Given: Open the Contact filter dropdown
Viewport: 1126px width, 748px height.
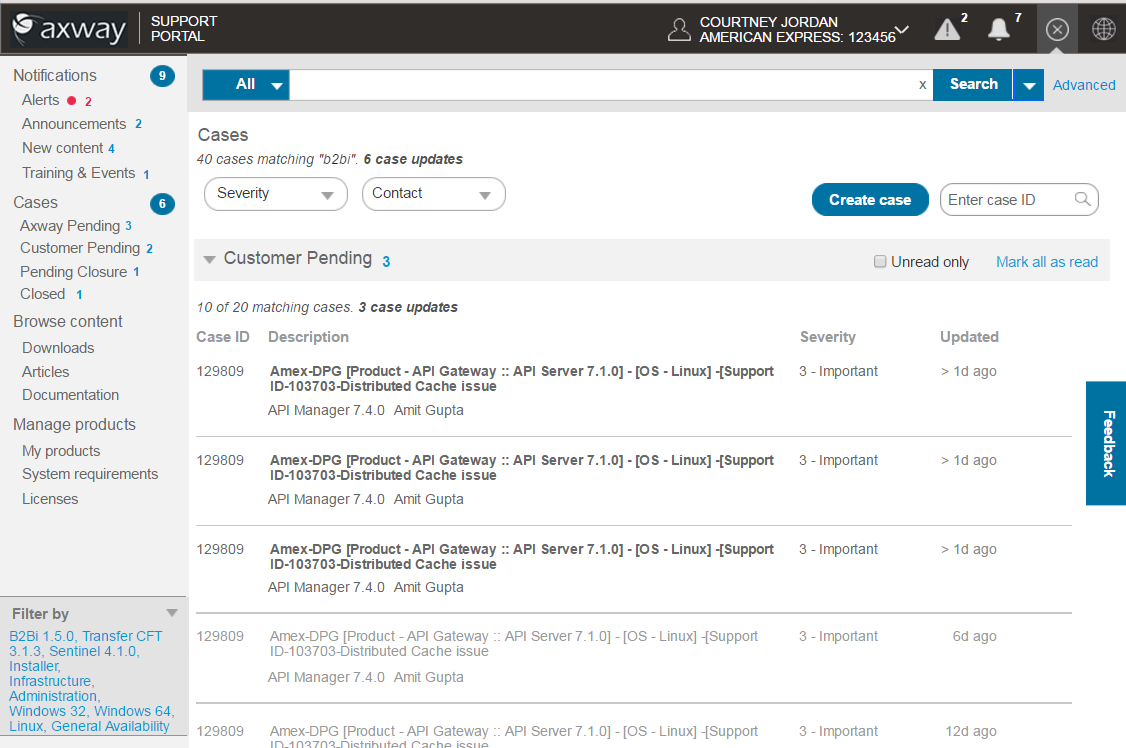Looking at the screenshot, I should 433,194.
